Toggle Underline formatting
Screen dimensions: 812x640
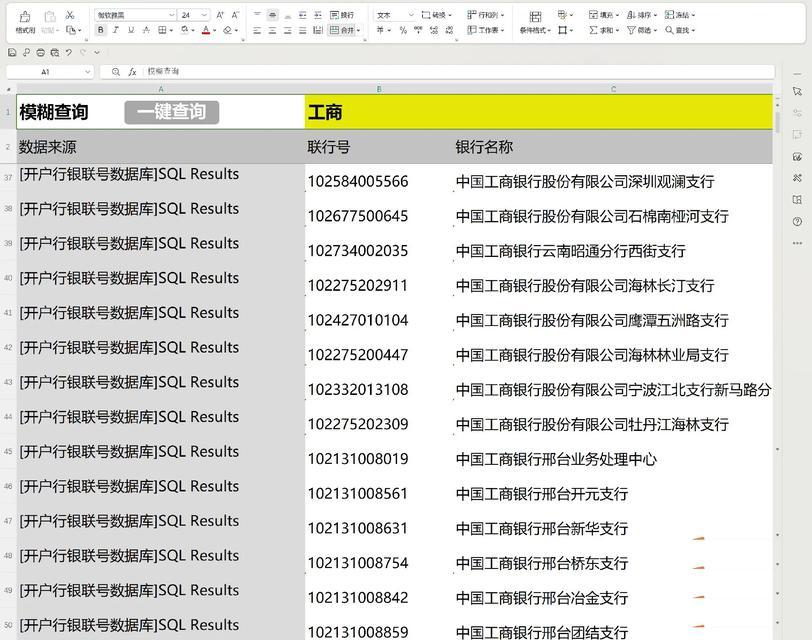click(x=131, y=30)
